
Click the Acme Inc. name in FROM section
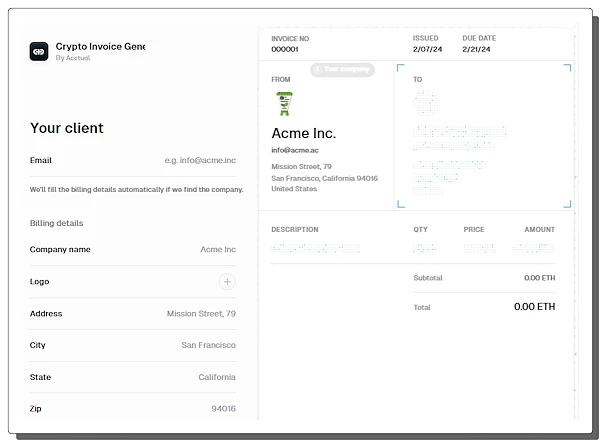(304, 133)
